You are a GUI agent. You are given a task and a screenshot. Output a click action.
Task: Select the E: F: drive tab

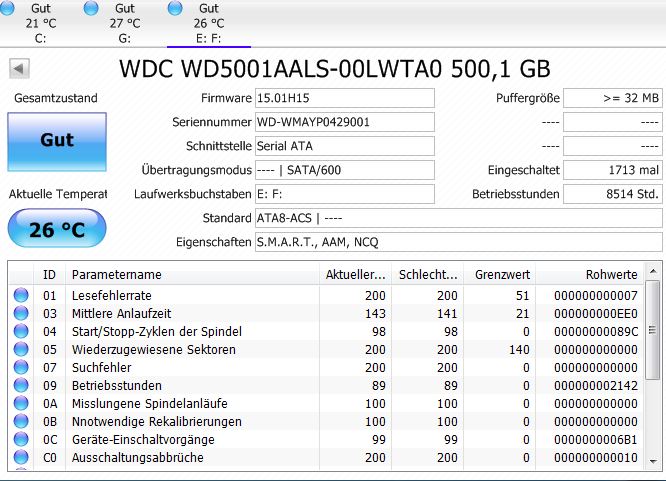tap(209, 23)
